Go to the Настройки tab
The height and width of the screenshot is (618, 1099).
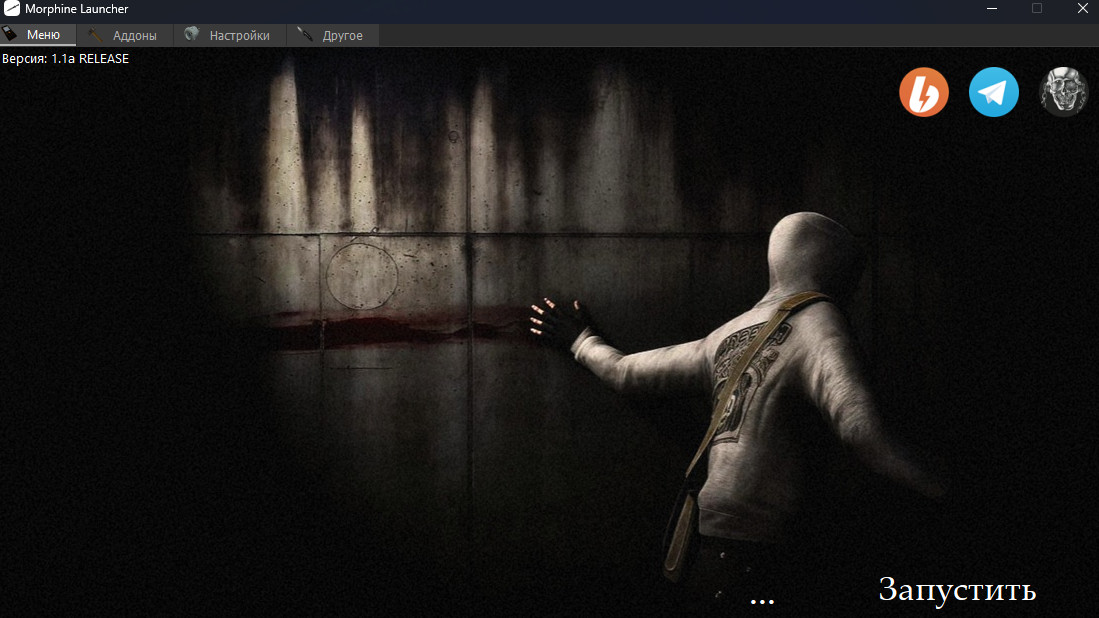239,36
